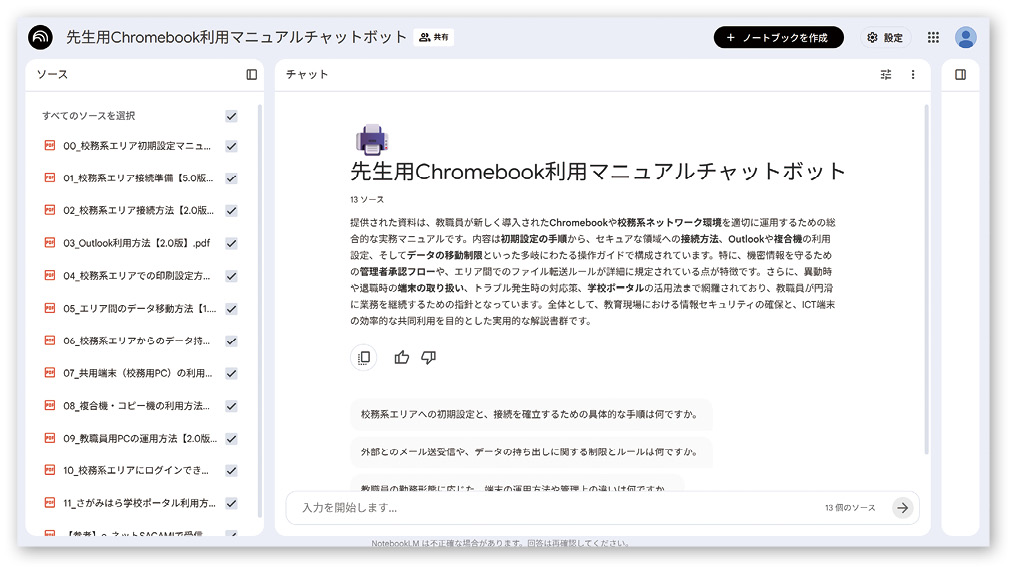This screenshot has width=1014, height=571.
Task: Expand the right-side studio panel
Action: [x=960, y=75]
